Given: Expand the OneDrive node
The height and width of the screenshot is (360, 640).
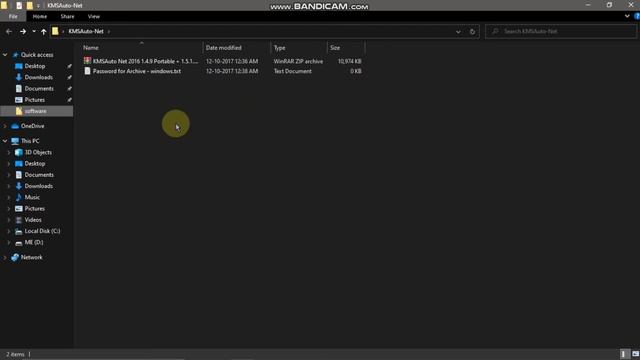Looking at the screenshot, I should coord(5,126).
